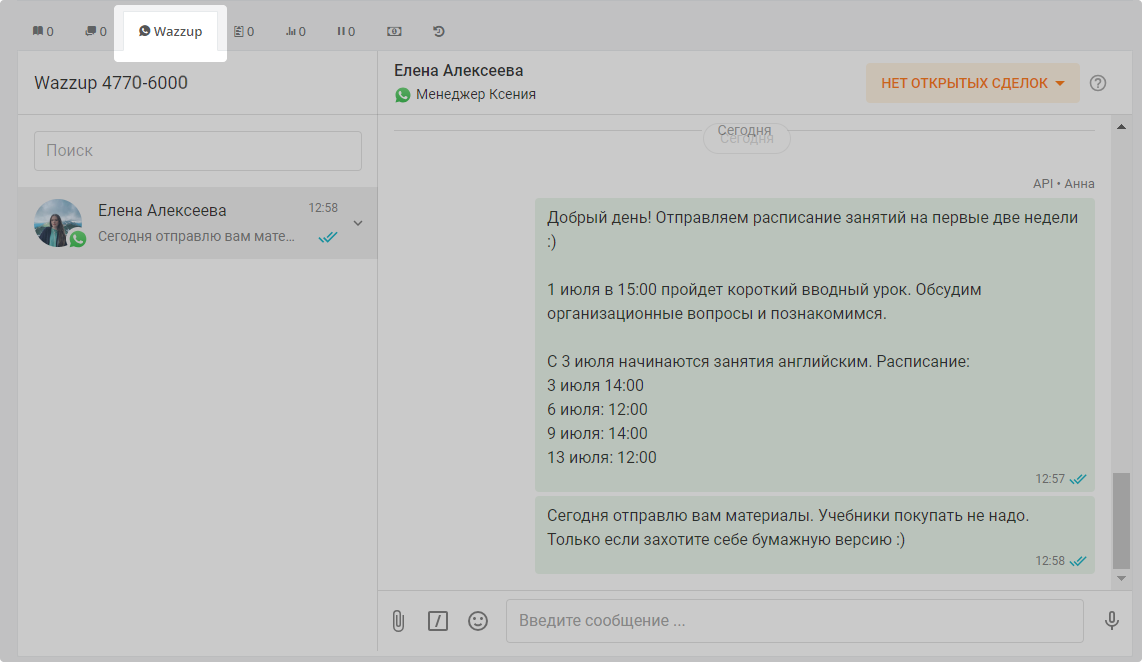Viewport: 1142px width, 662px height.
Task: Click the microphone voice message icon
Action: 1111,621
